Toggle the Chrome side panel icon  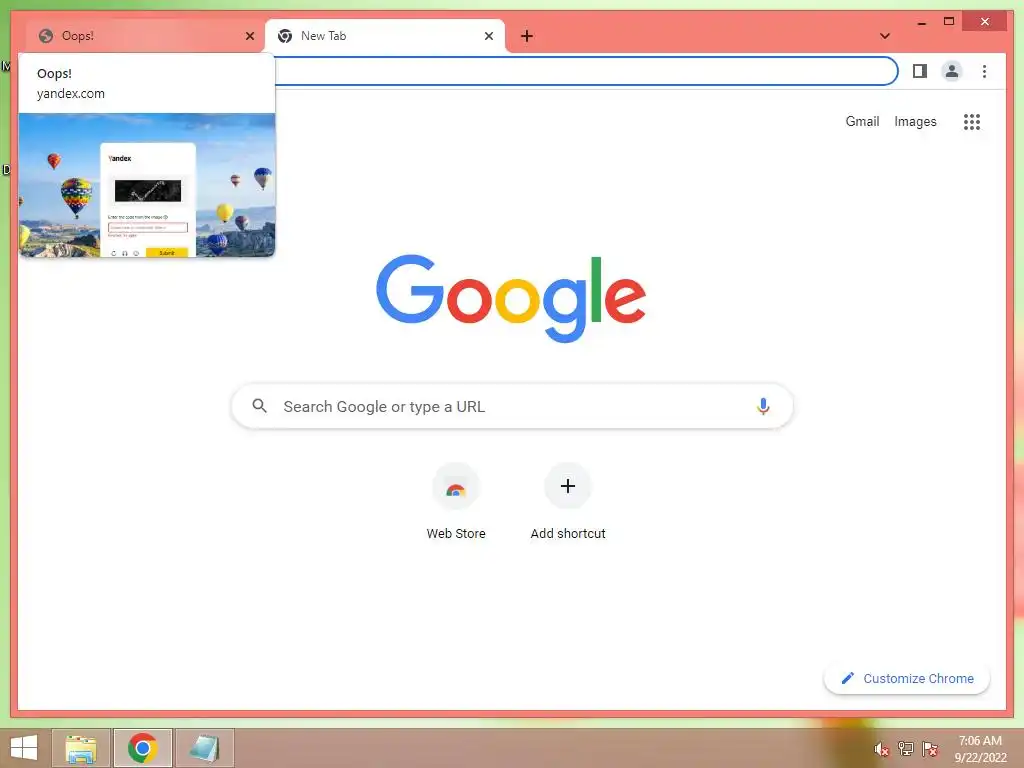click(920, 71)
